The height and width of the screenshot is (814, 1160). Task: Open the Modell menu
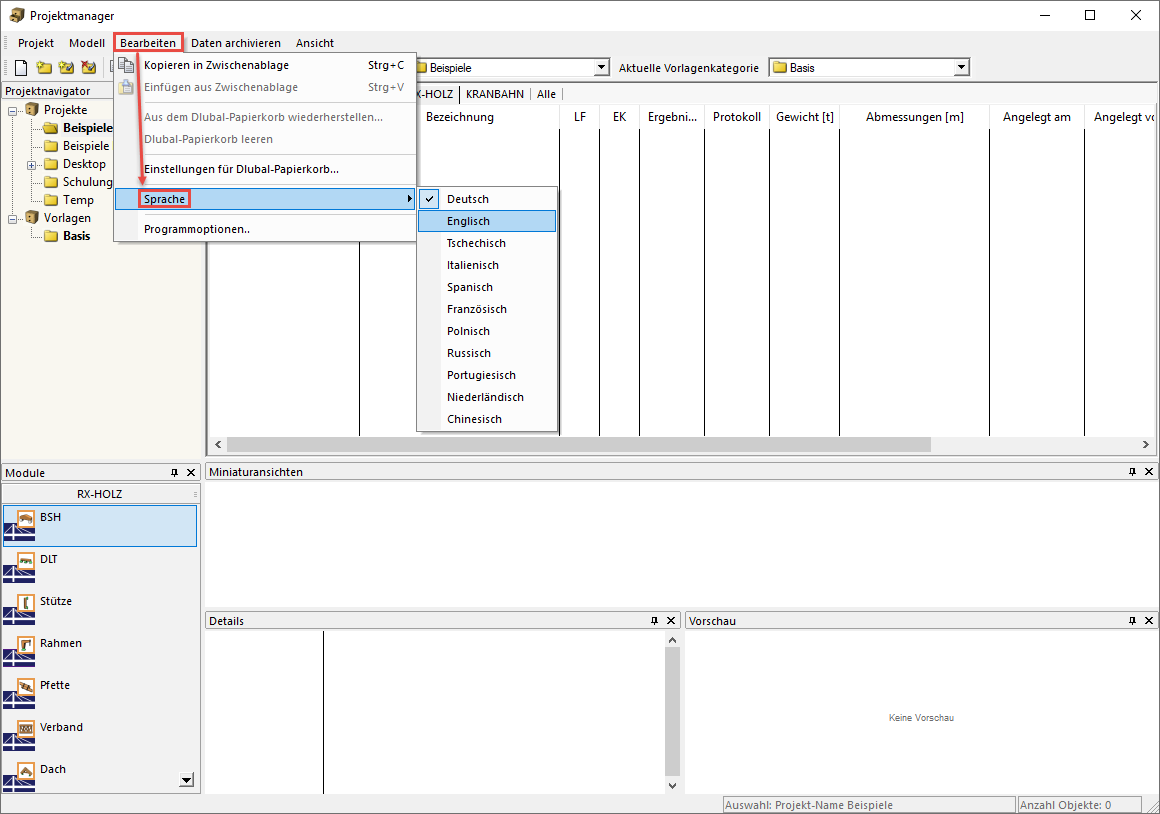point(87,43)
